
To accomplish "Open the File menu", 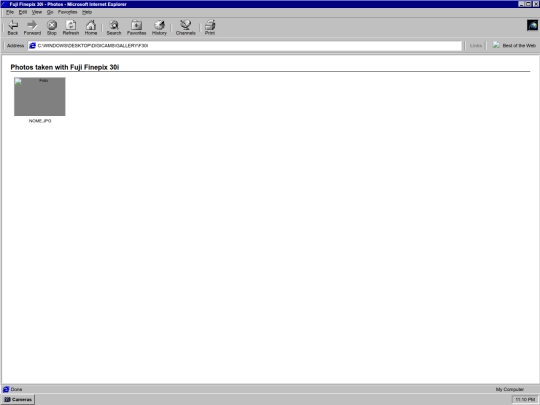I will coord(10,12).
